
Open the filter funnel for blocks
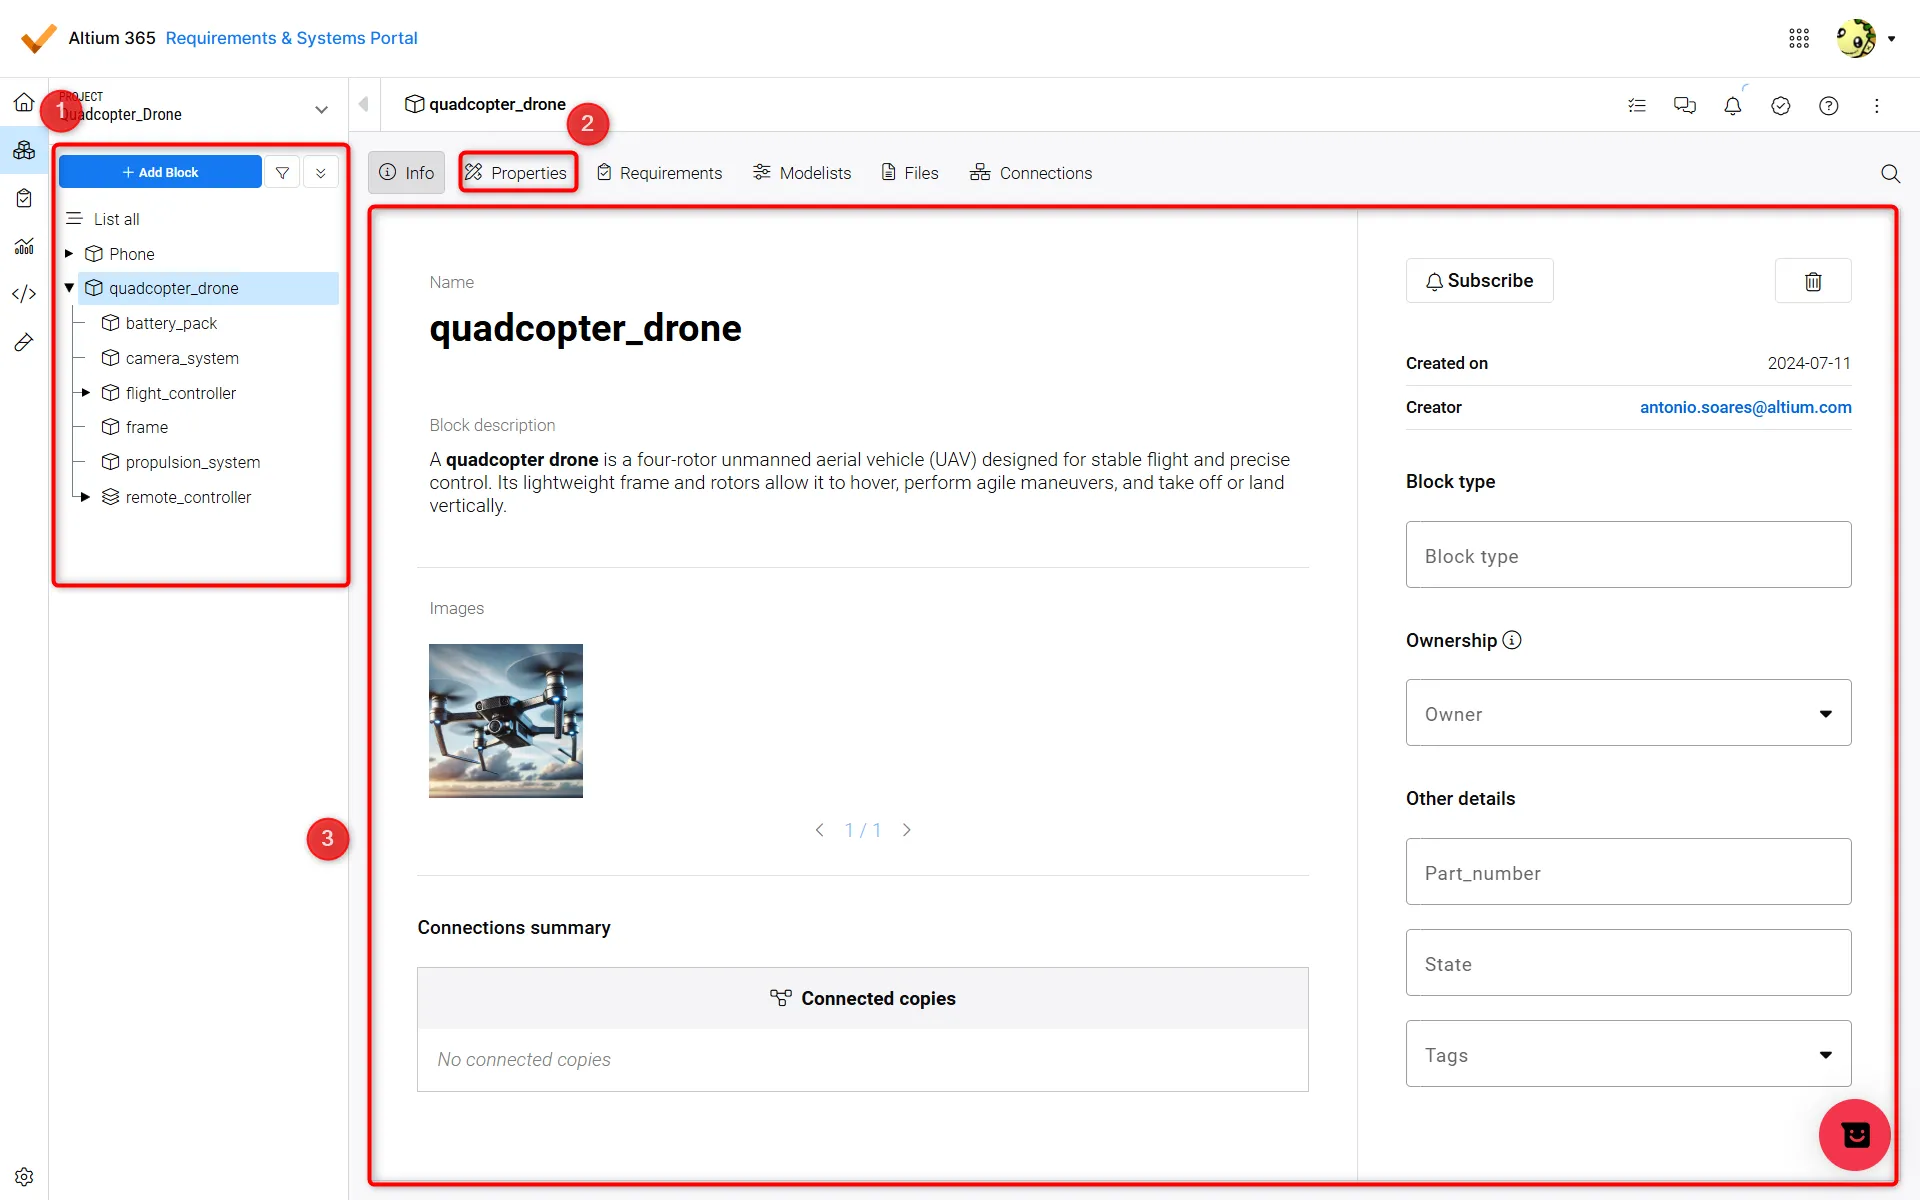pyautogui.click(x=282, y=172)
